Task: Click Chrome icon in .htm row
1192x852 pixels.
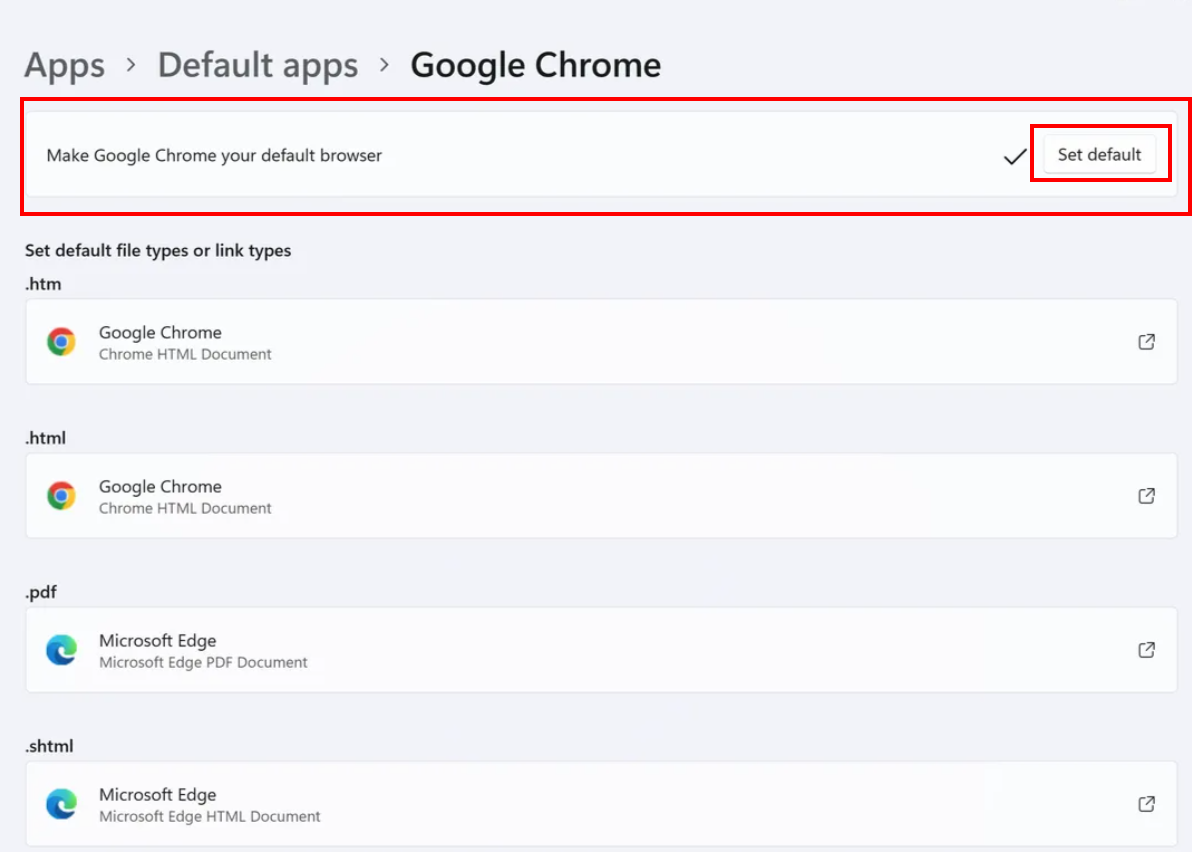Action: pyautogui.click(x=62, y=341)
